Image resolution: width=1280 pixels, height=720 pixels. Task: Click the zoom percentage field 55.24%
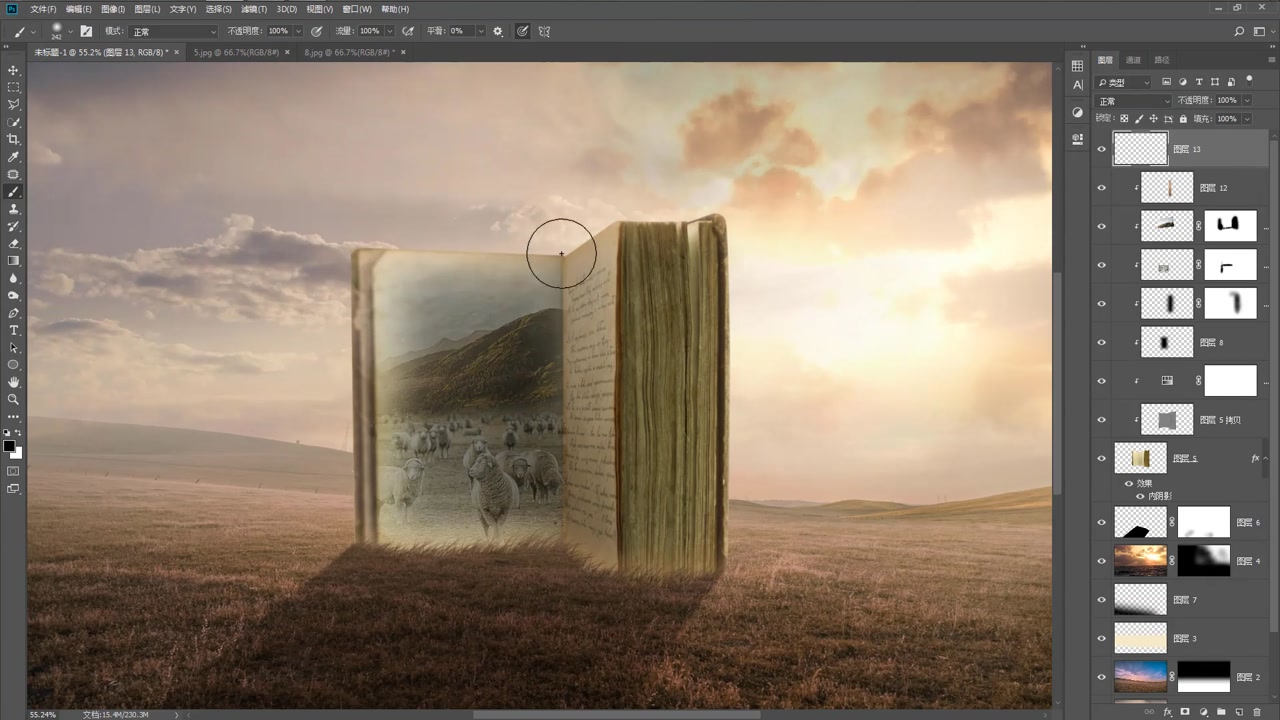(x=43, y=714)
